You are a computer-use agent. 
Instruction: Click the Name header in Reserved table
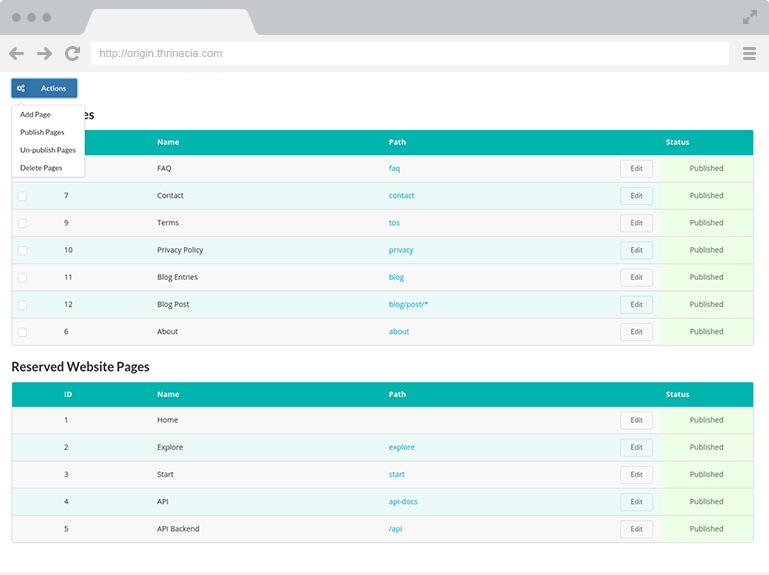tap(168, 394)
